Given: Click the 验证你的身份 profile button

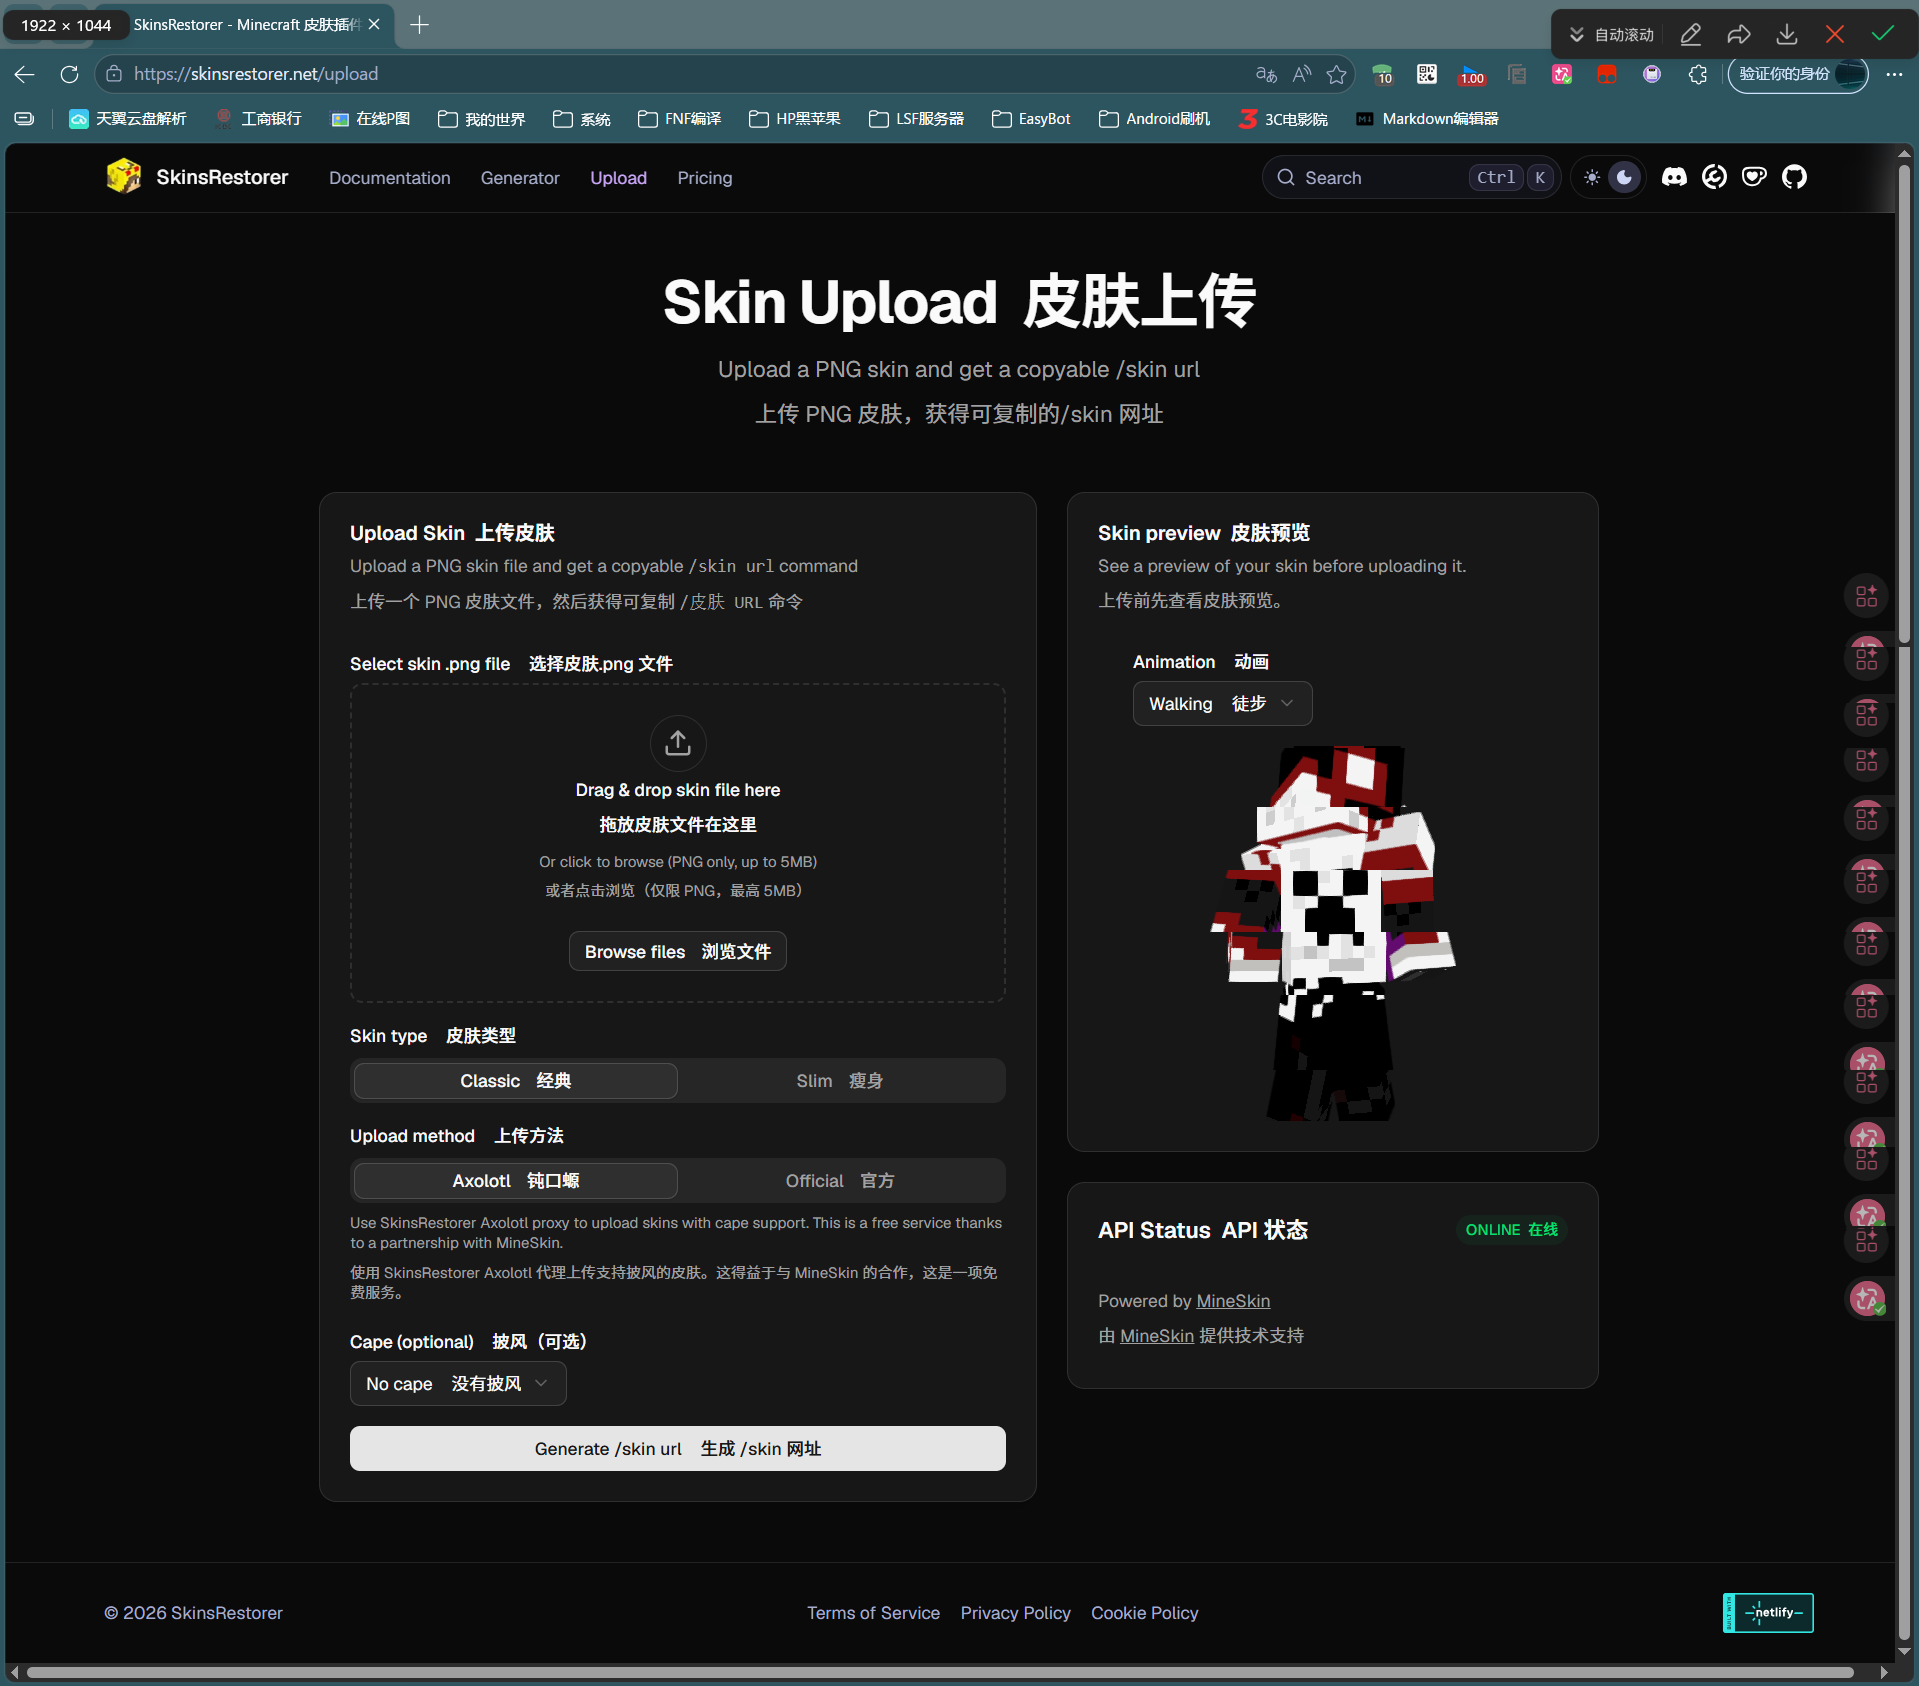Looking at the screenshot, I should pyautogui.click(x=1798, y=74).
